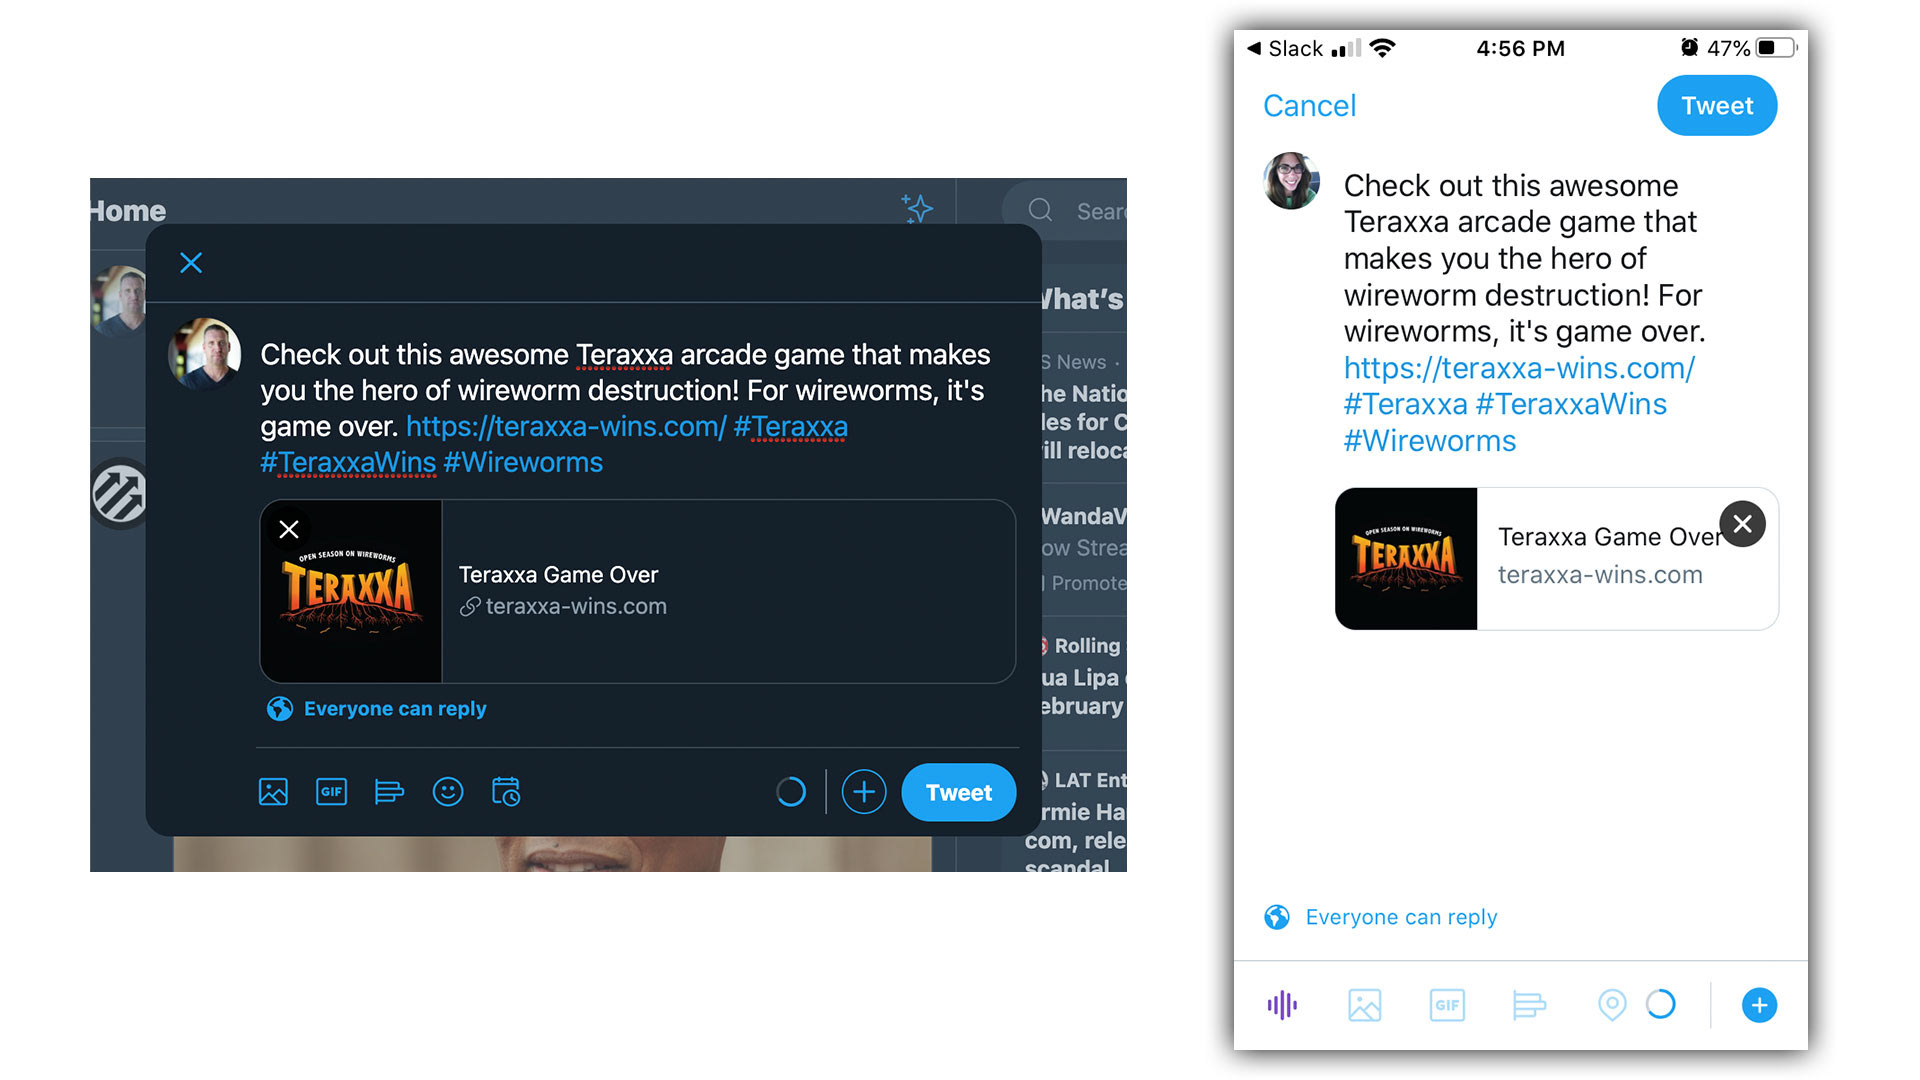
Task: Tap the back to Slack arrow
Action: pyautogui.click(x=1254, y=48)
